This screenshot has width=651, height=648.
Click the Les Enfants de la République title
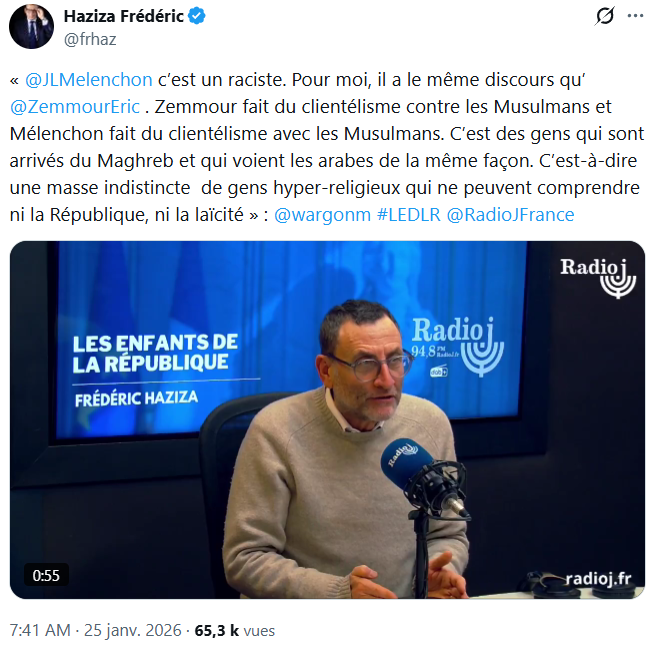coord(155,353)
